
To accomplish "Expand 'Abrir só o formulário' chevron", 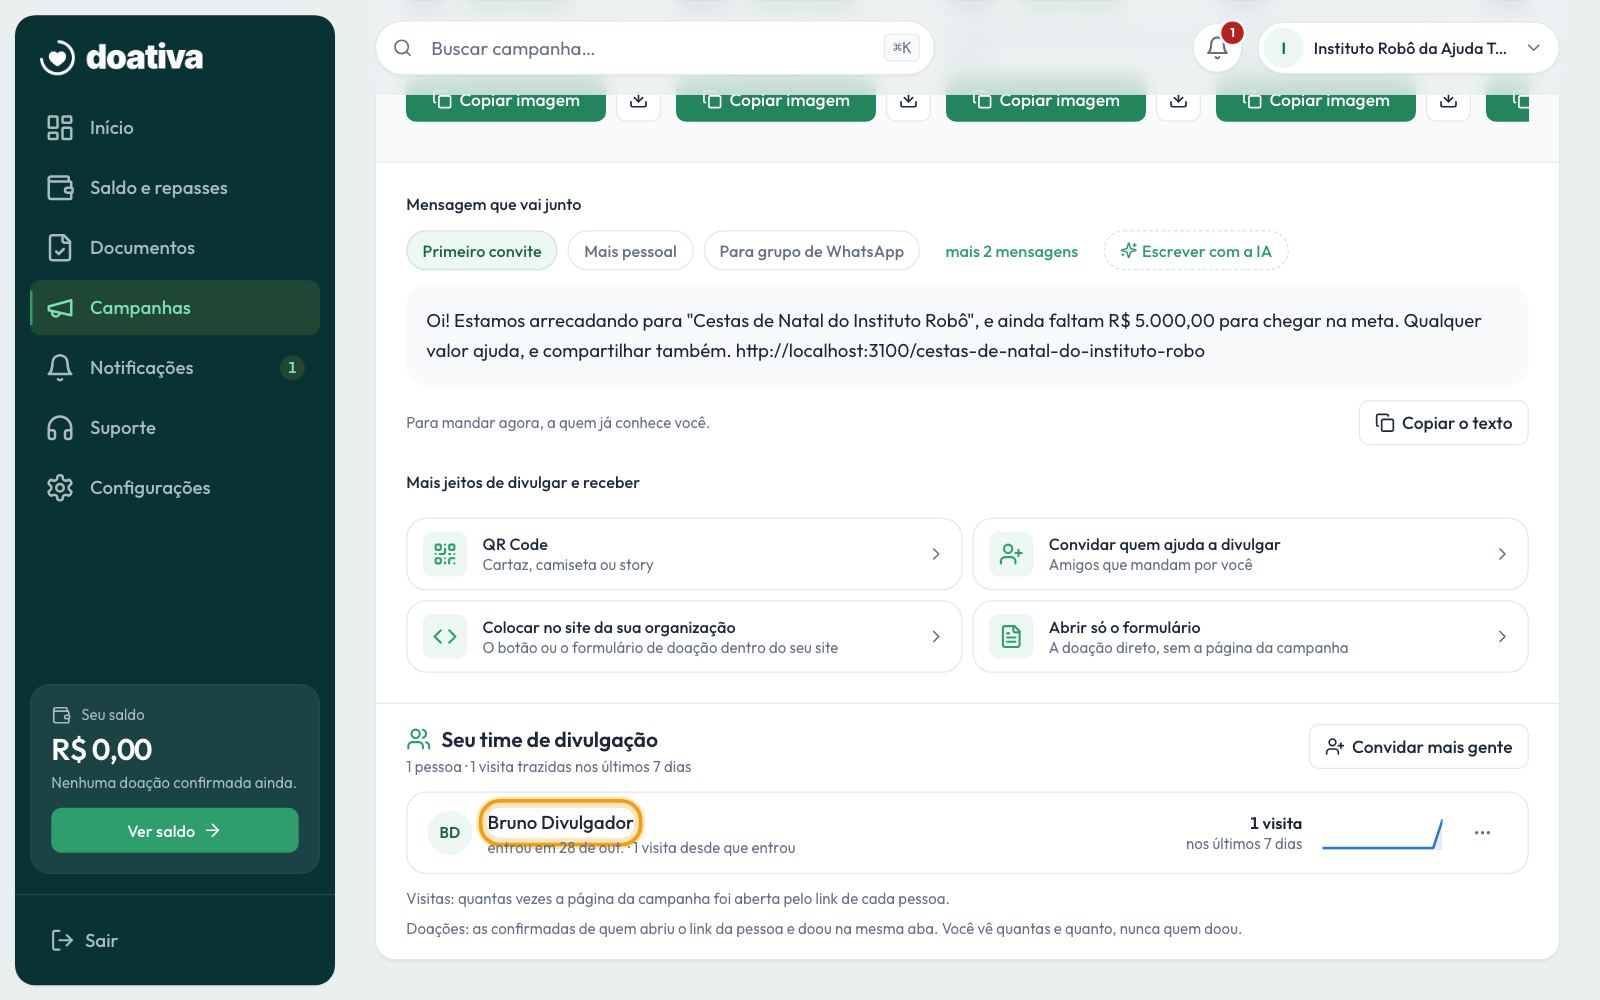I will point(1502,637).
